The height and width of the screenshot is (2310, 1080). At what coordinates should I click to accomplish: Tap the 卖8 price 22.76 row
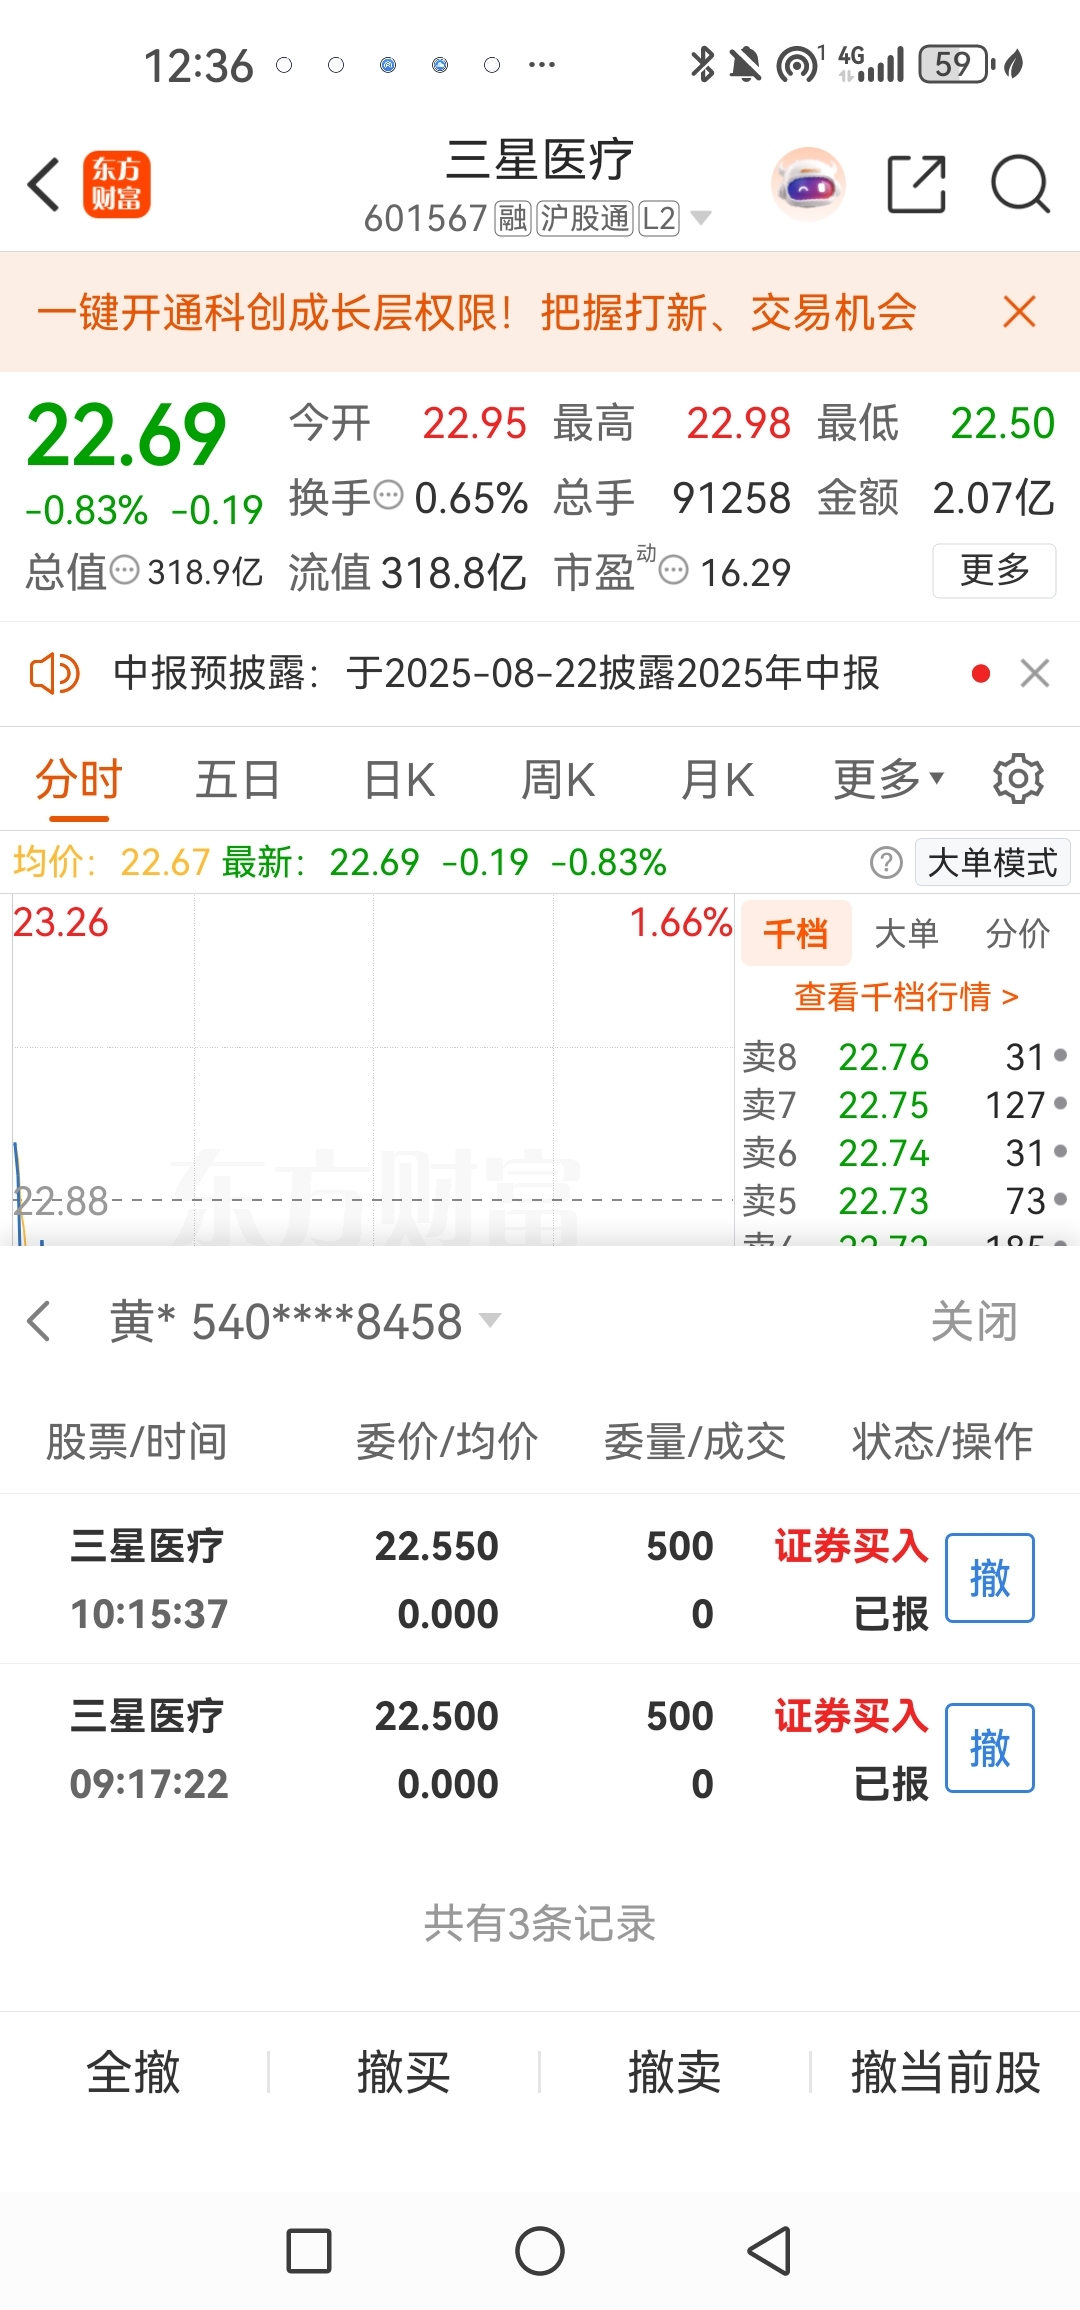(x=906, y=1057)
